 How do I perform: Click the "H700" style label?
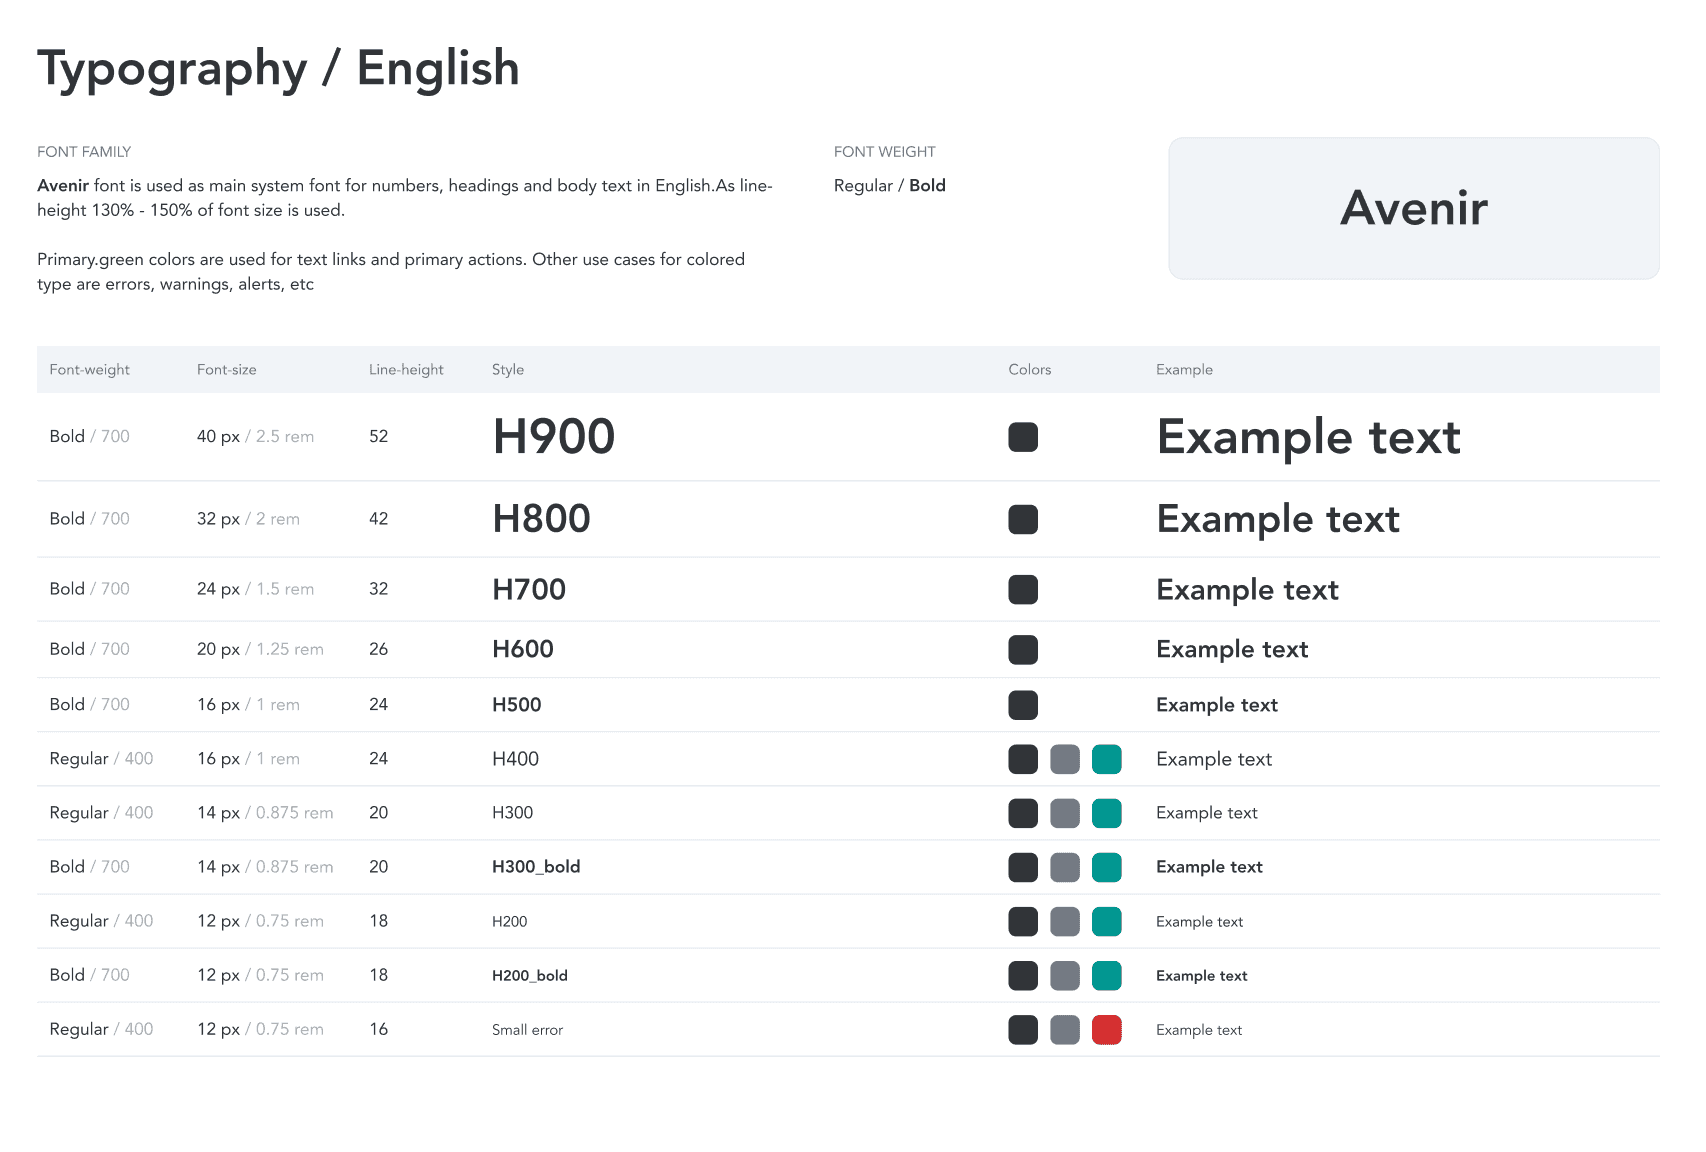pyautogui.click(x=529, y=590)
